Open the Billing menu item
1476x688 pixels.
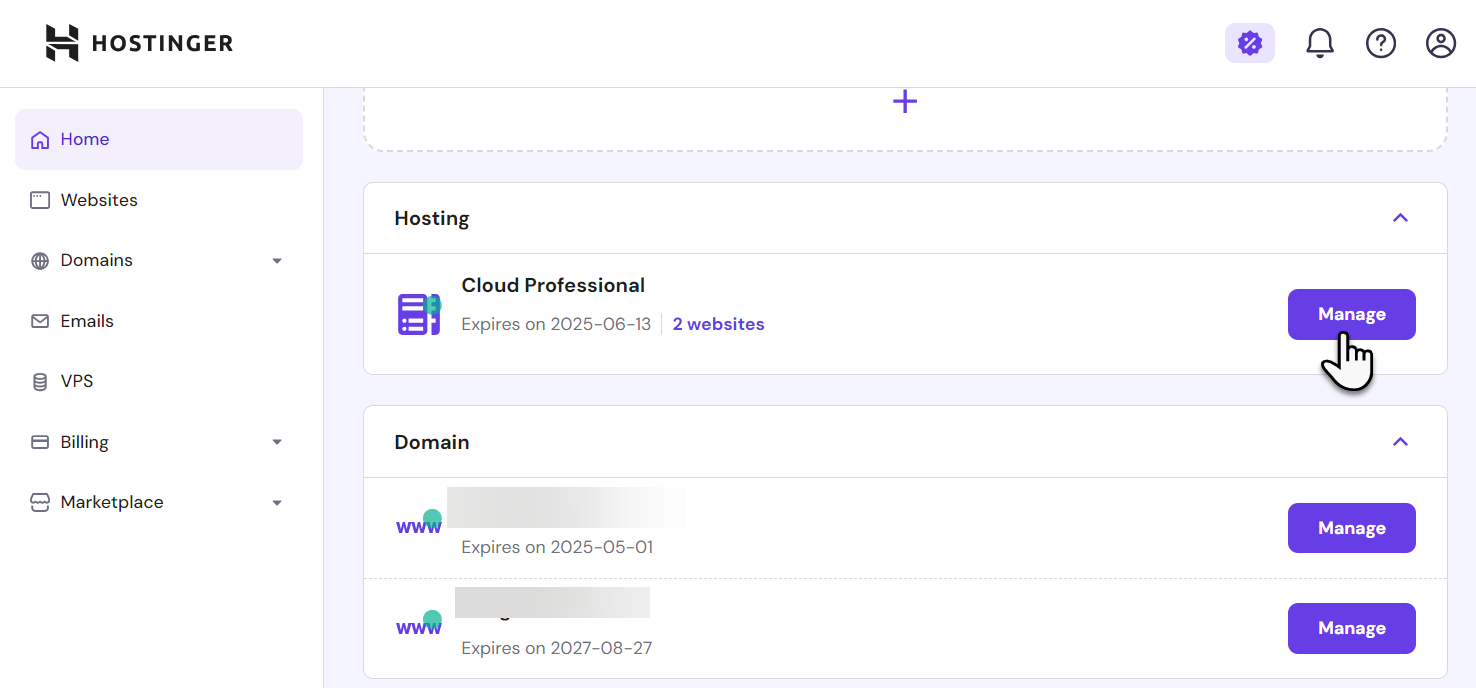159,442
